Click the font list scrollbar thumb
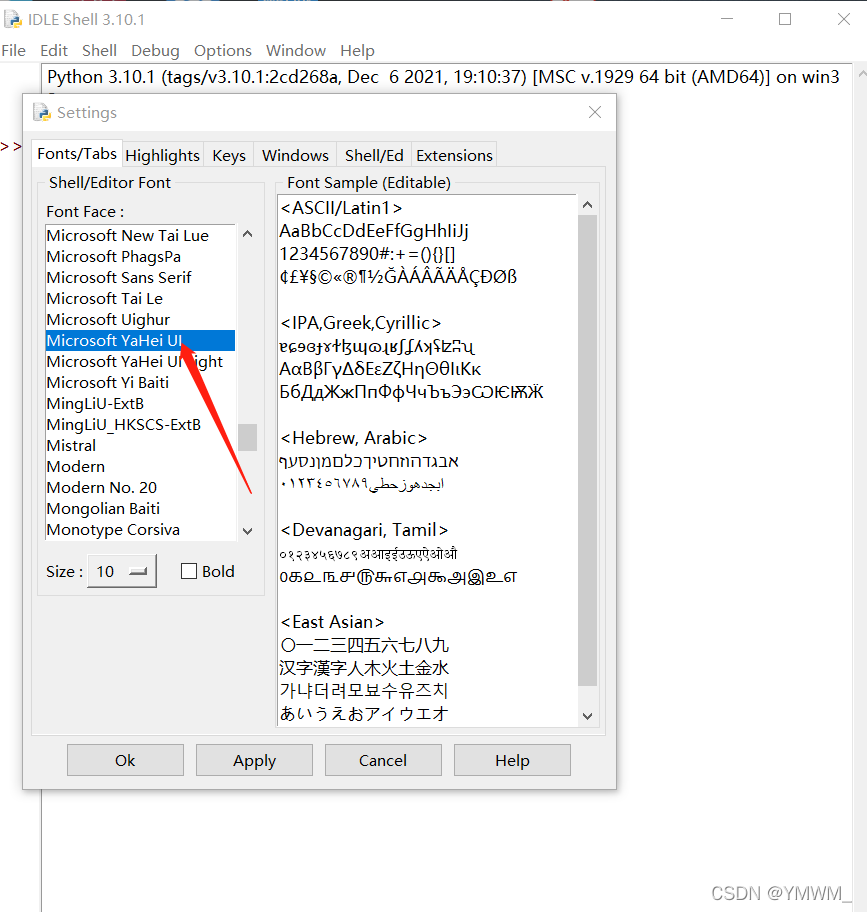Image resolution: width=867 pixels, height=912 pixels. click(x=248, y=437)
